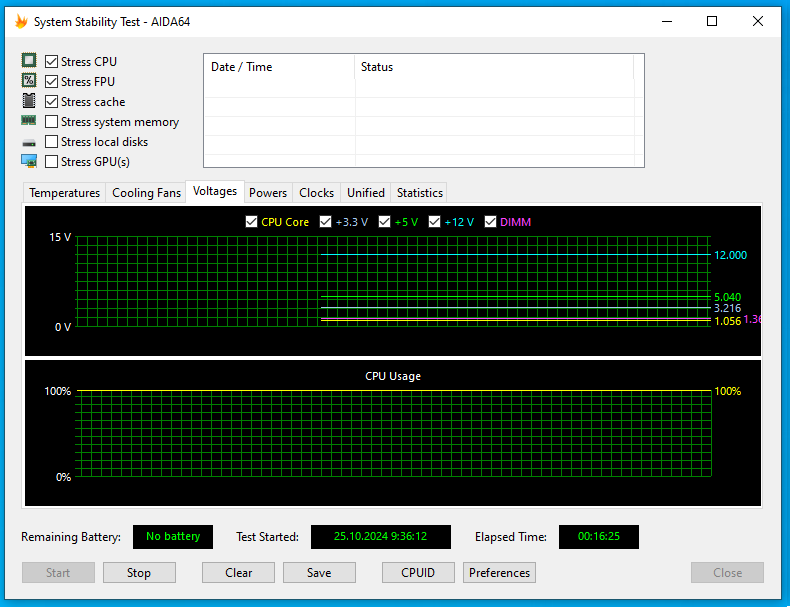Maximize the System Stability Test window
The image size is (790, 607).
point(712,21)
